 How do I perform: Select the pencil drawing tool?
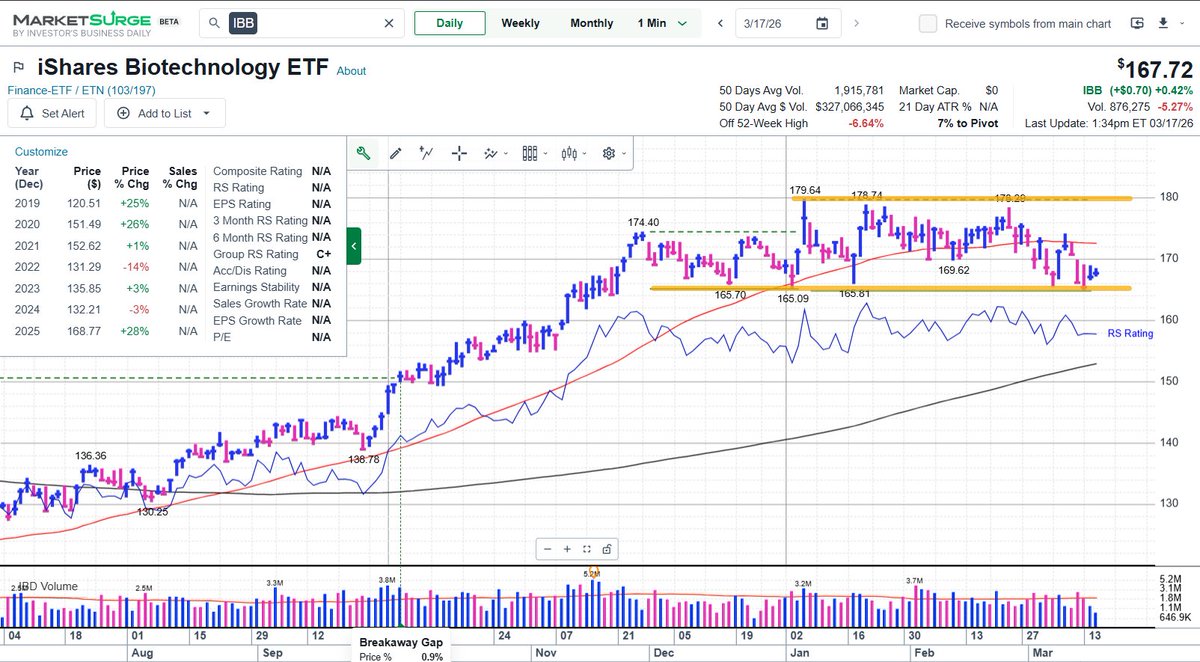(396, 153)
